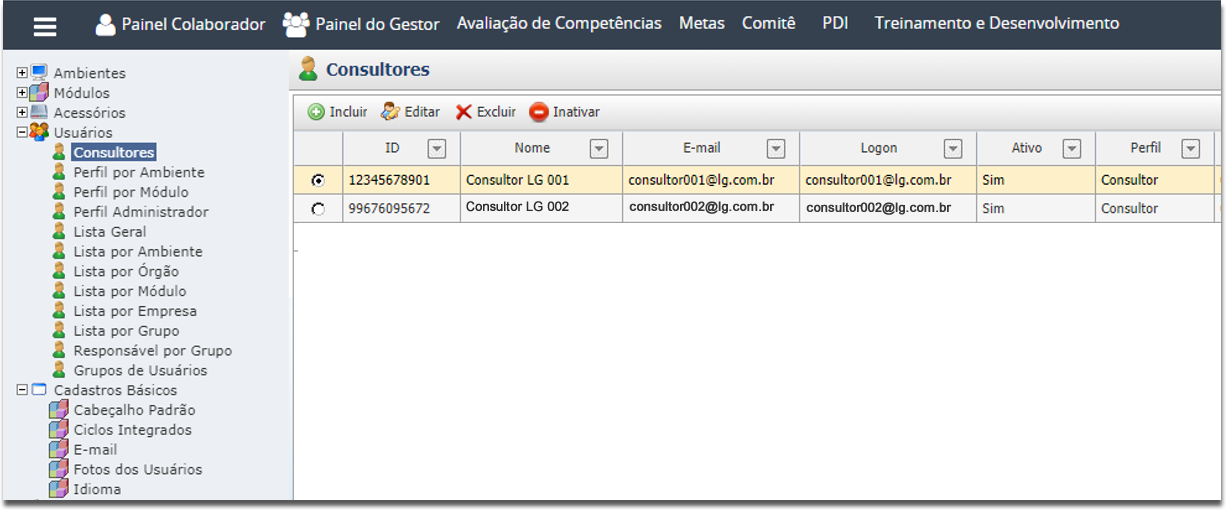
Task: Open the Ativo column filter dropdown
Action: (x=1071, y=149)
